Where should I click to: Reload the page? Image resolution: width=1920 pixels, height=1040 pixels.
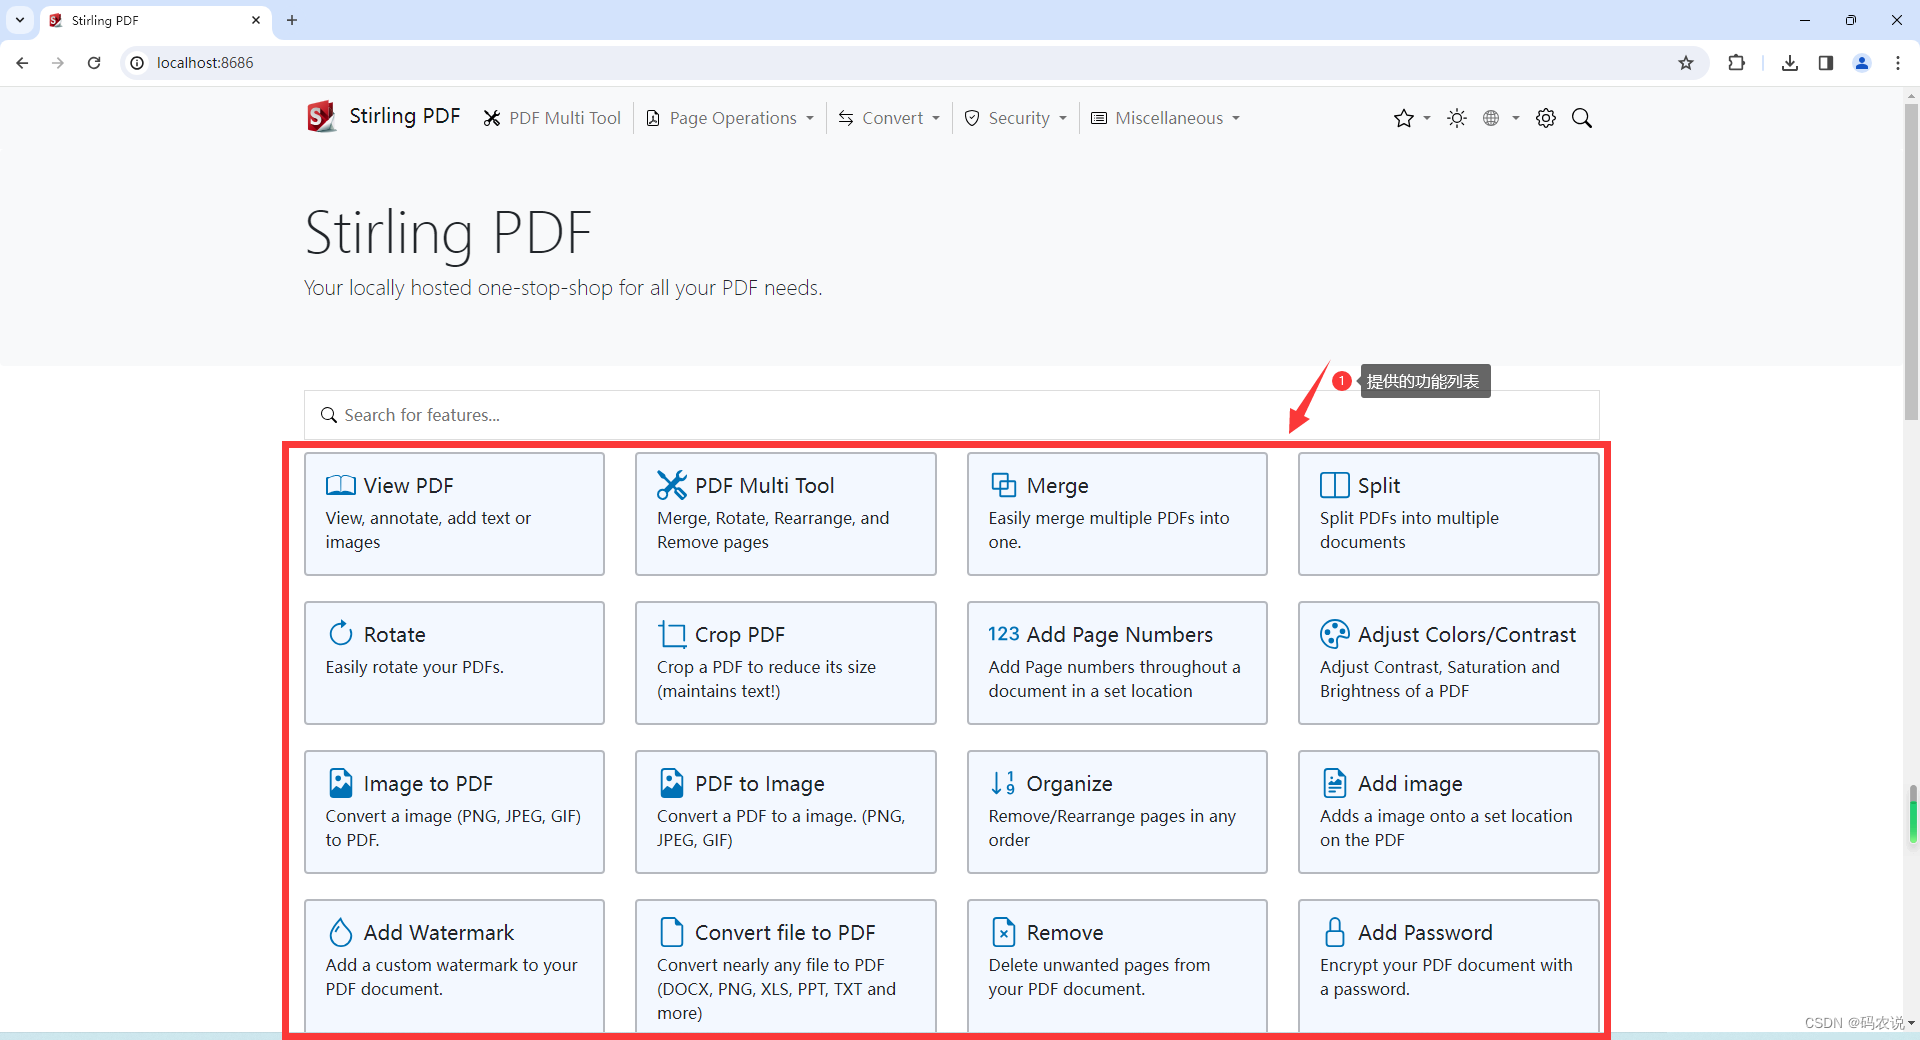(94, 63)
